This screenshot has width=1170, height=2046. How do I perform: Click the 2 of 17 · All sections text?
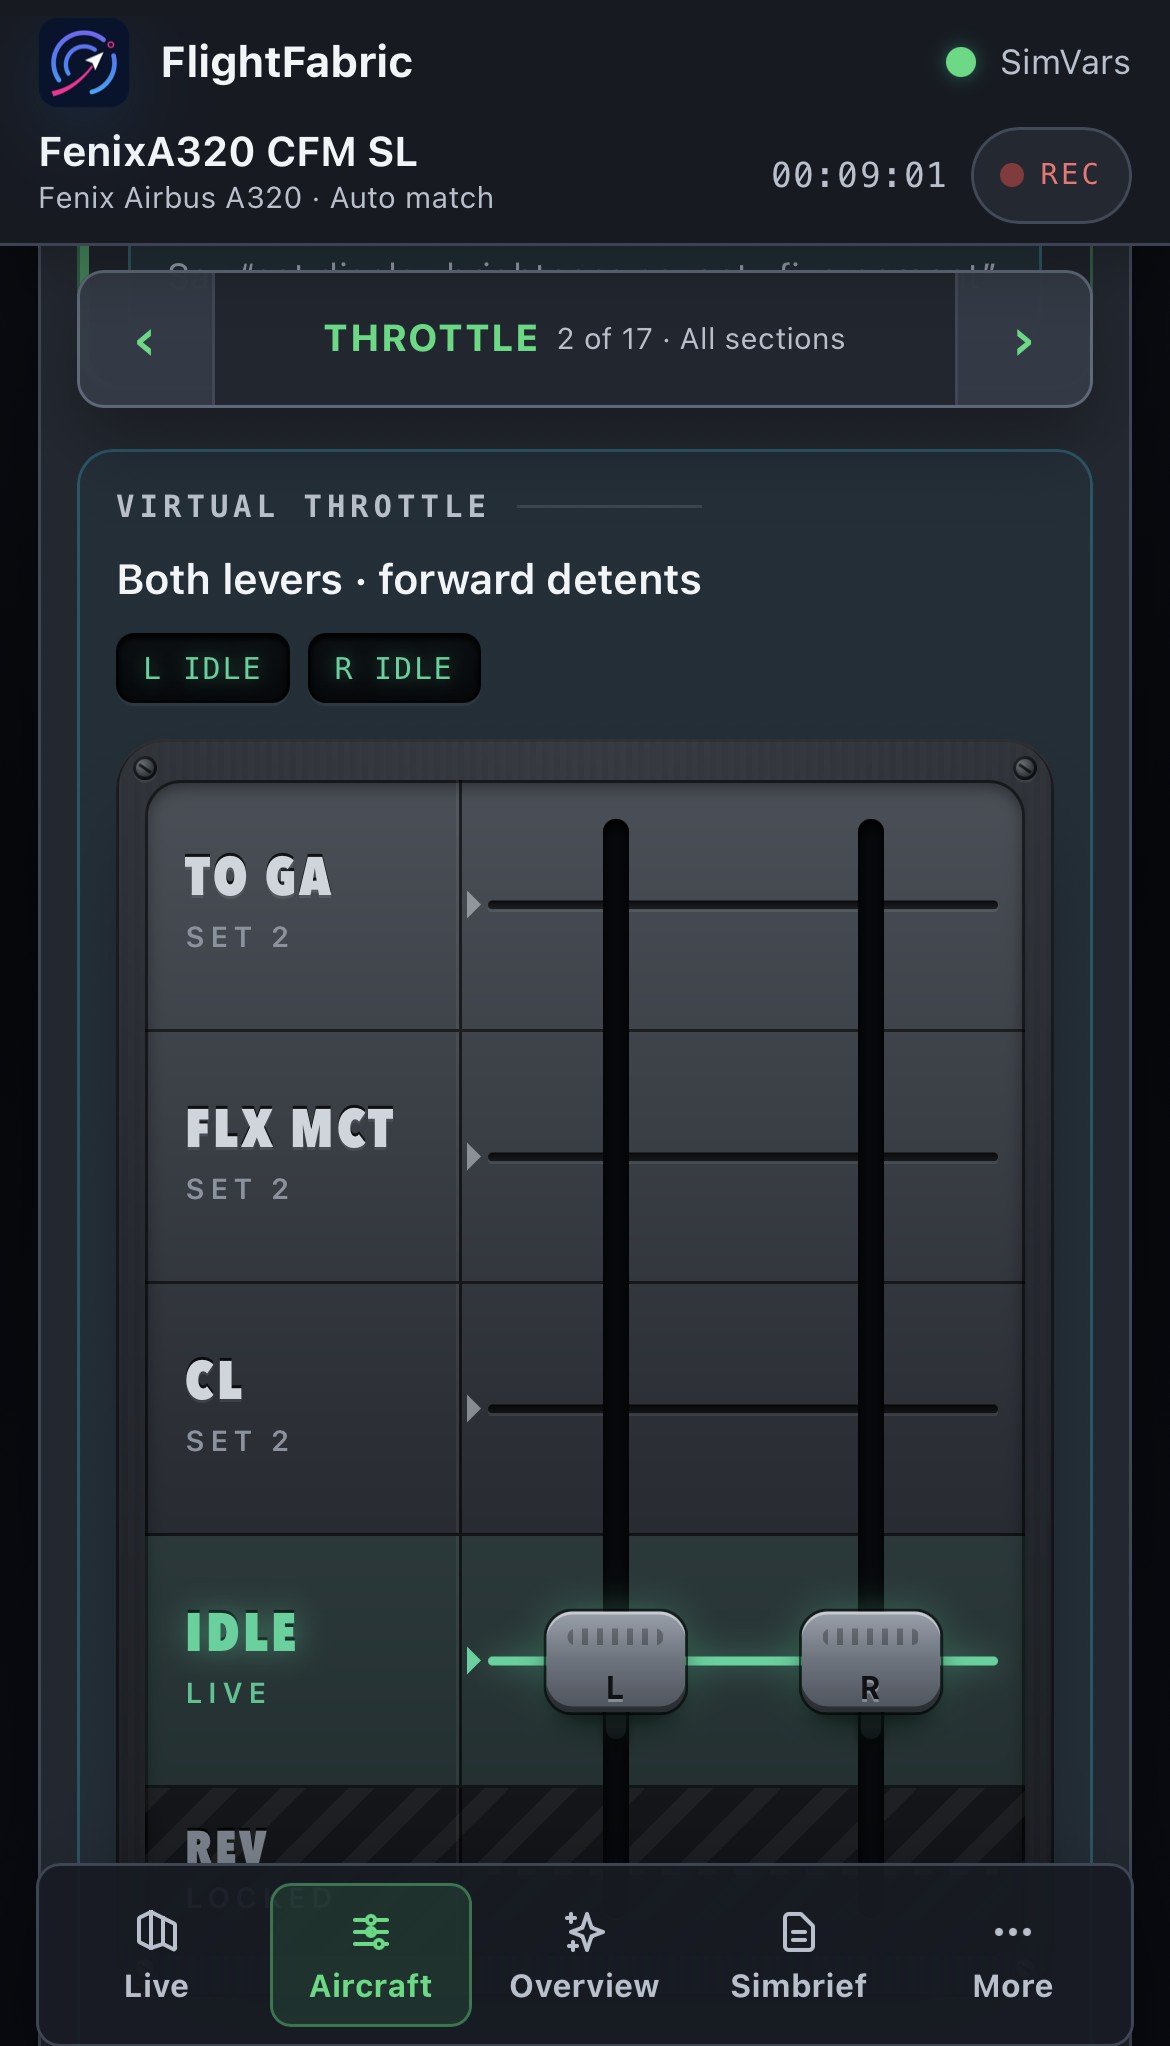click(x=701, y=339)
